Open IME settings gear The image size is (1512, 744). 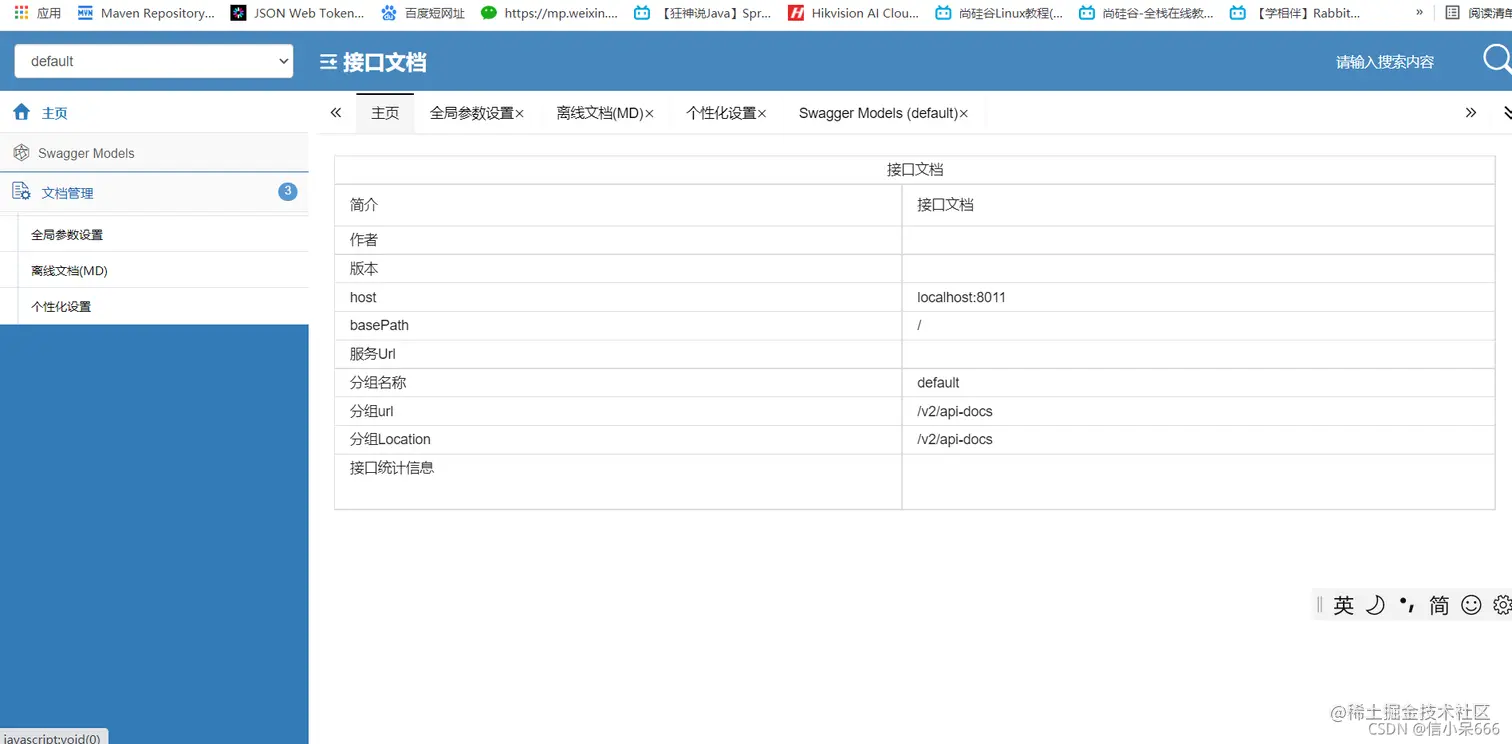1502,605
